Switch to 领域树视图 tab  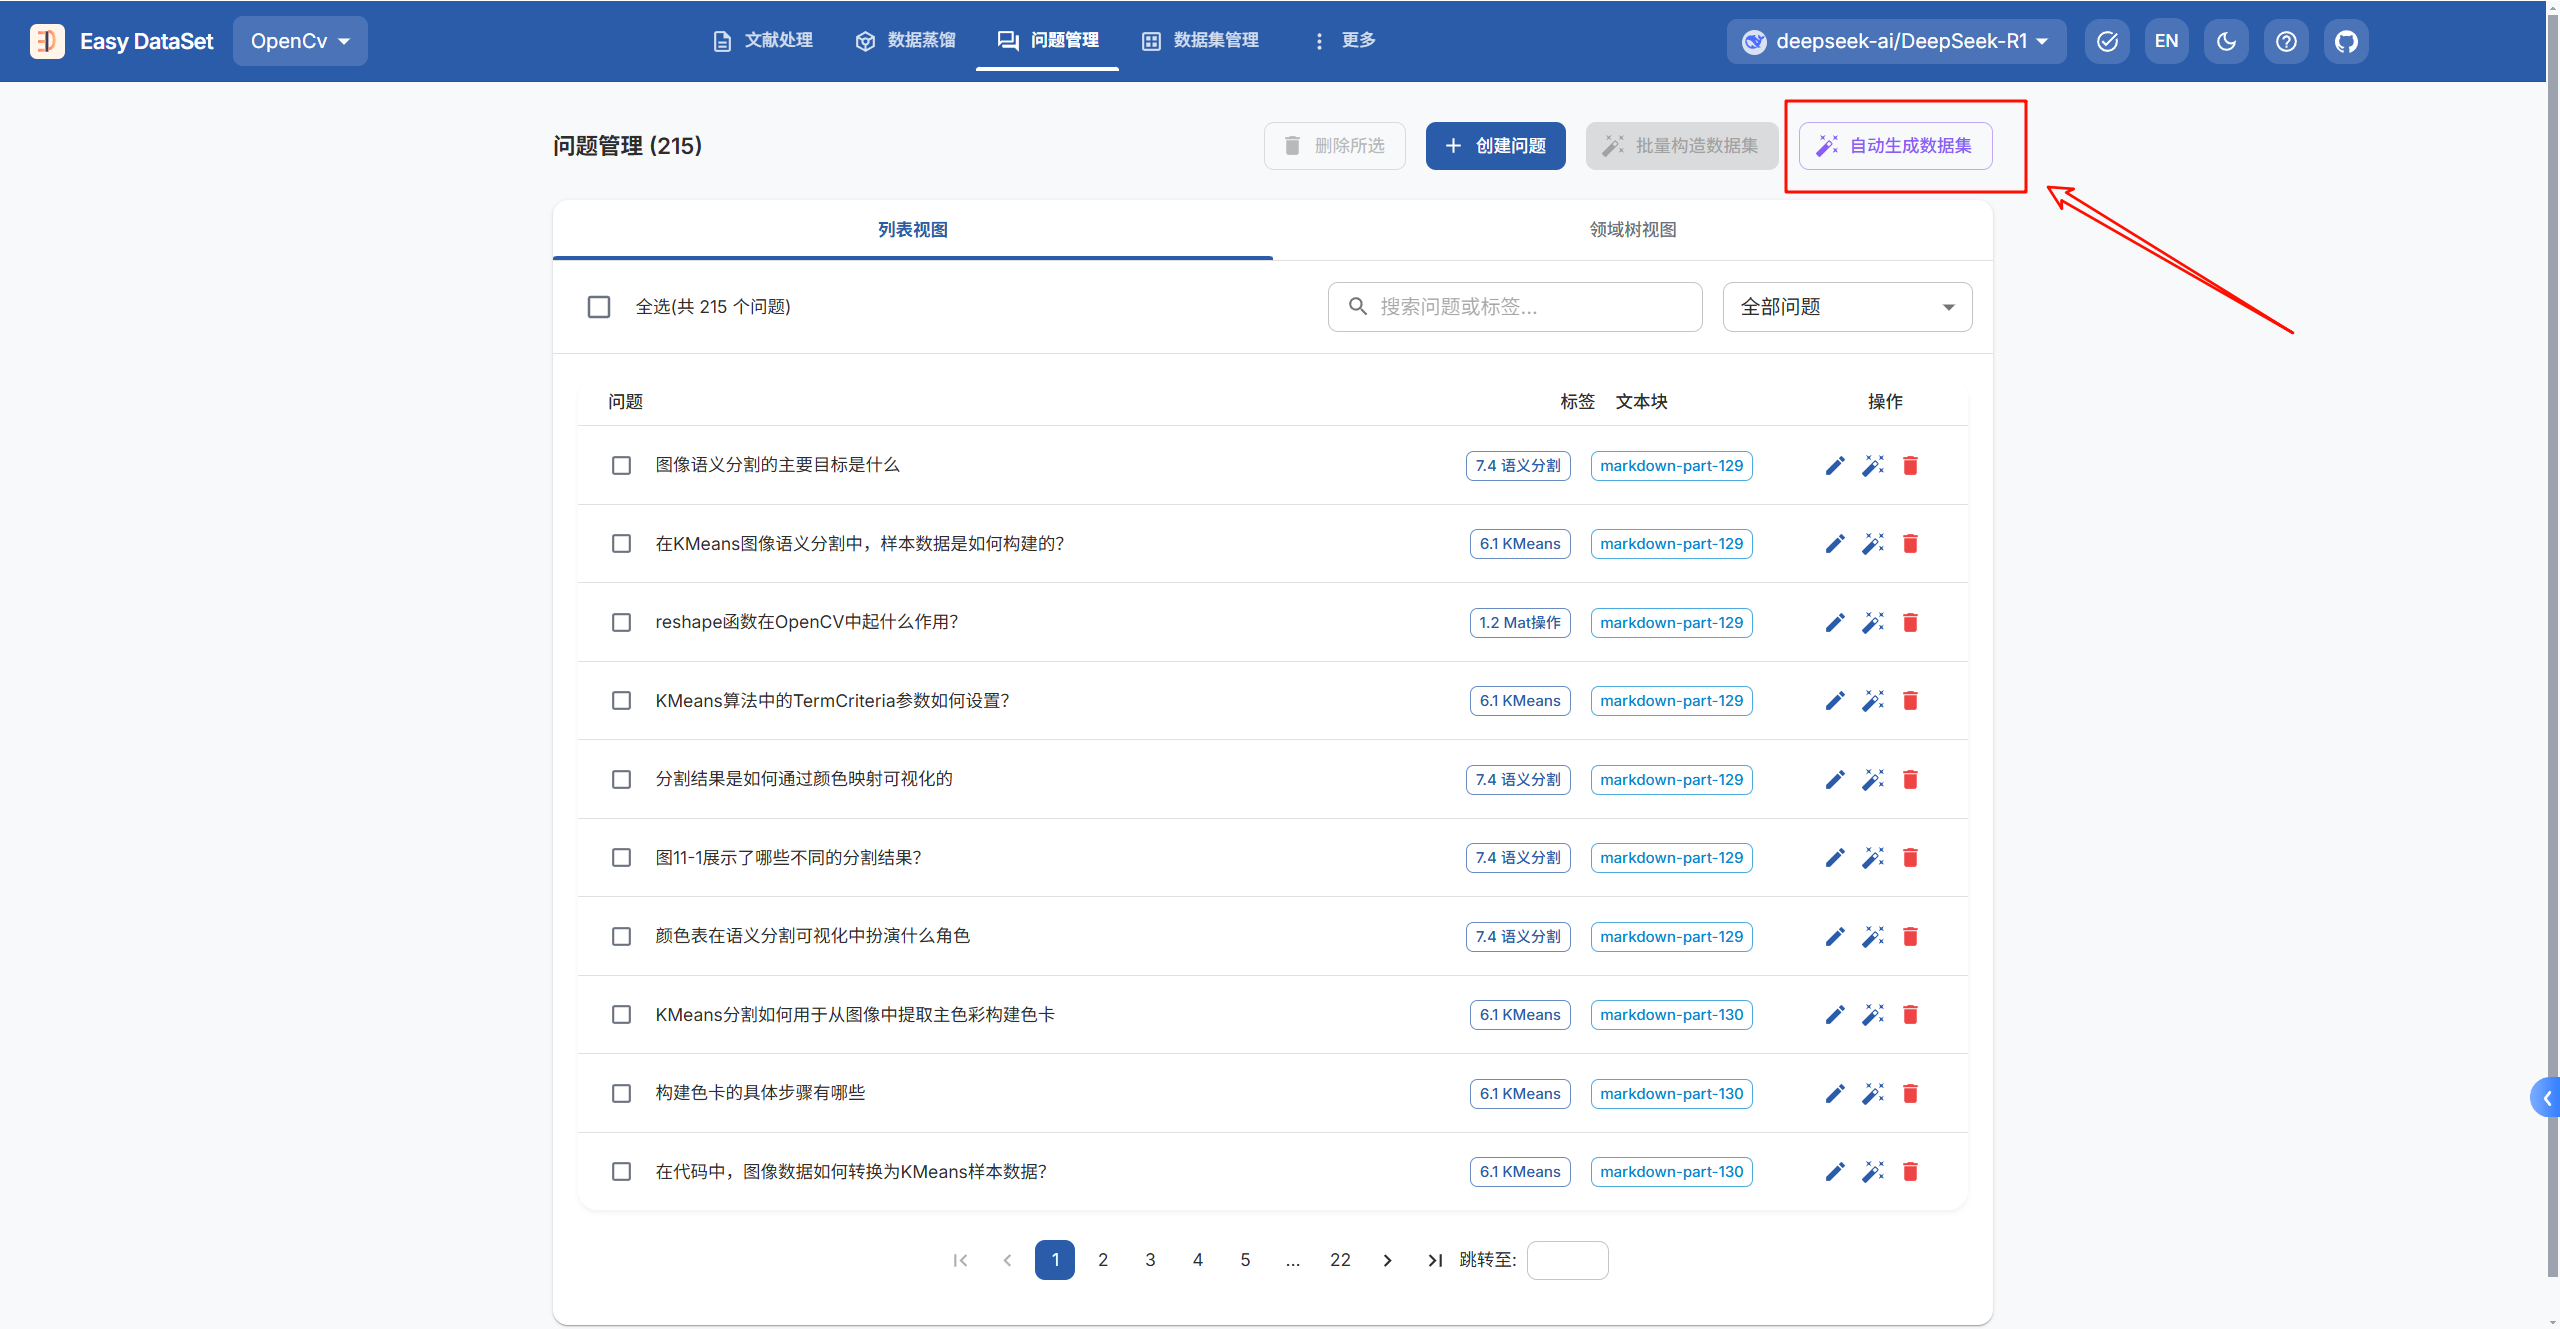pyautogui.click(x=1632, y=230)
